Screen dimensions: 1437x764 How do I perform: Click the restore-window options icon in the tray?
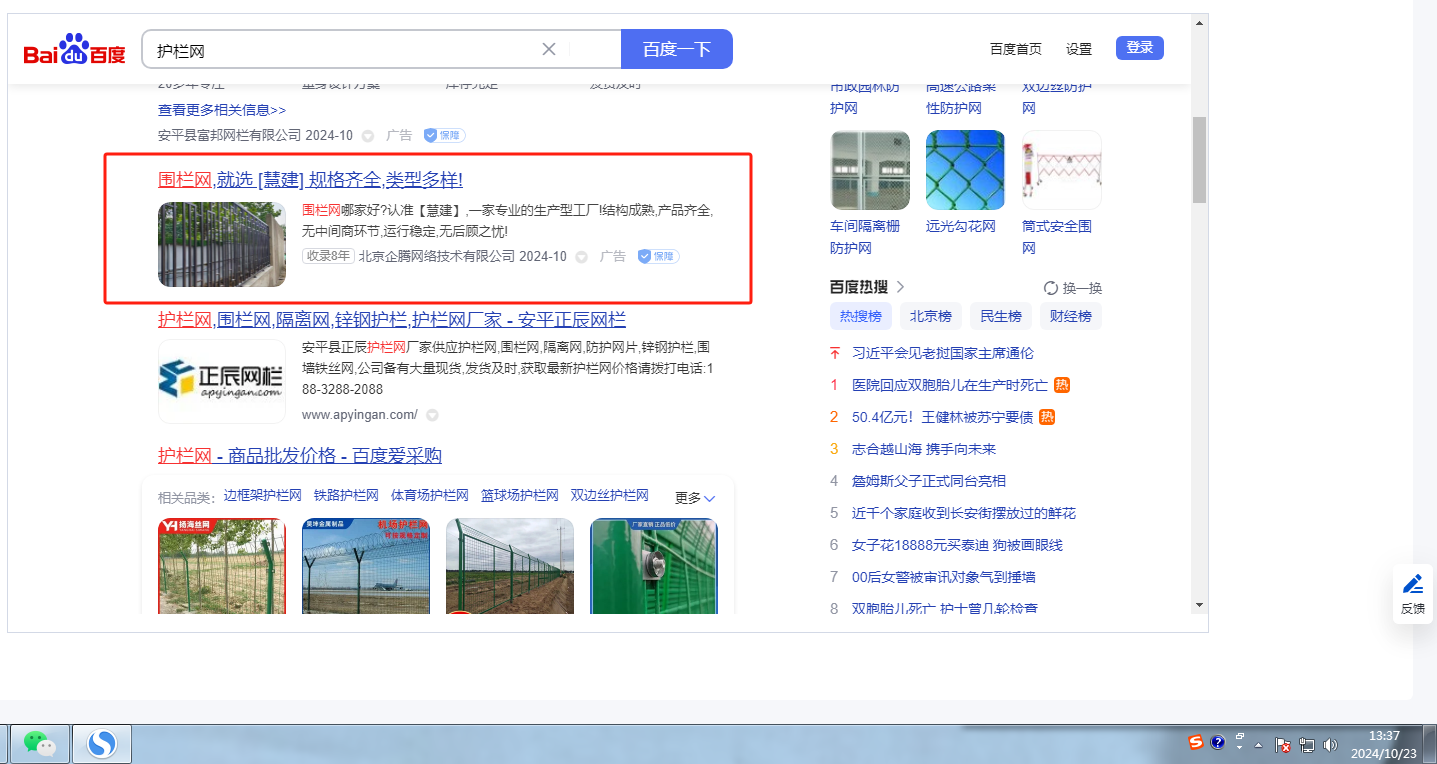1240,736
